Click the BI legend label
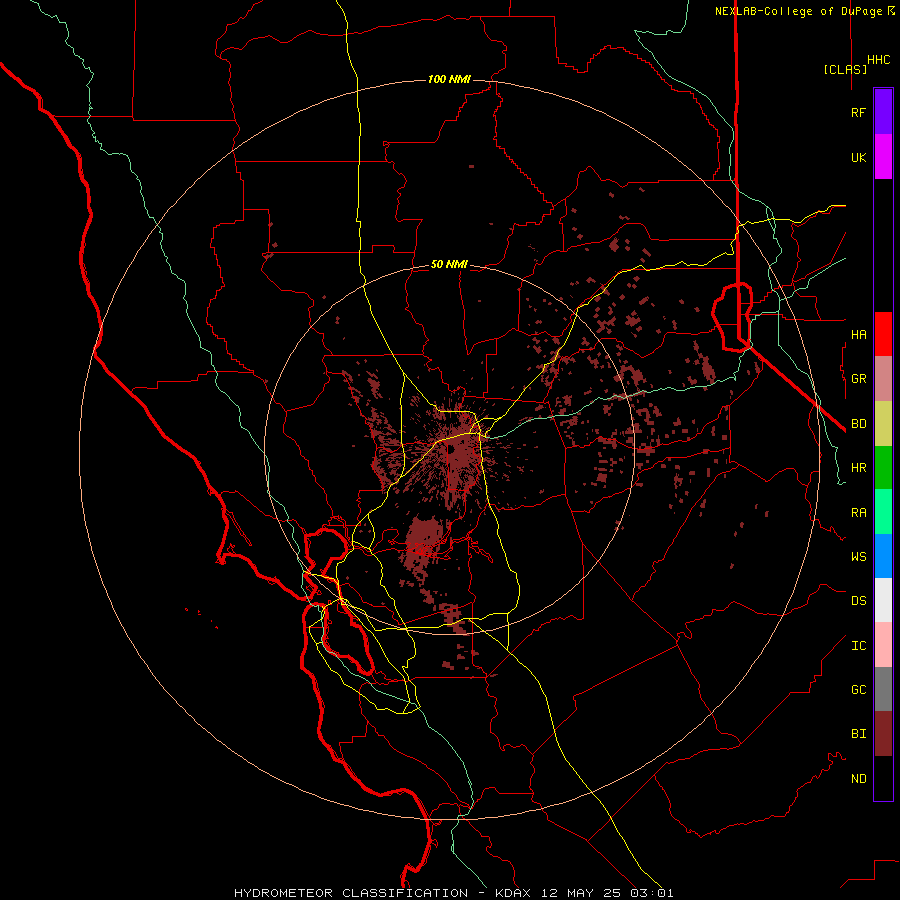The width and height of the screenshot is (900, 900). coord(858,734)
